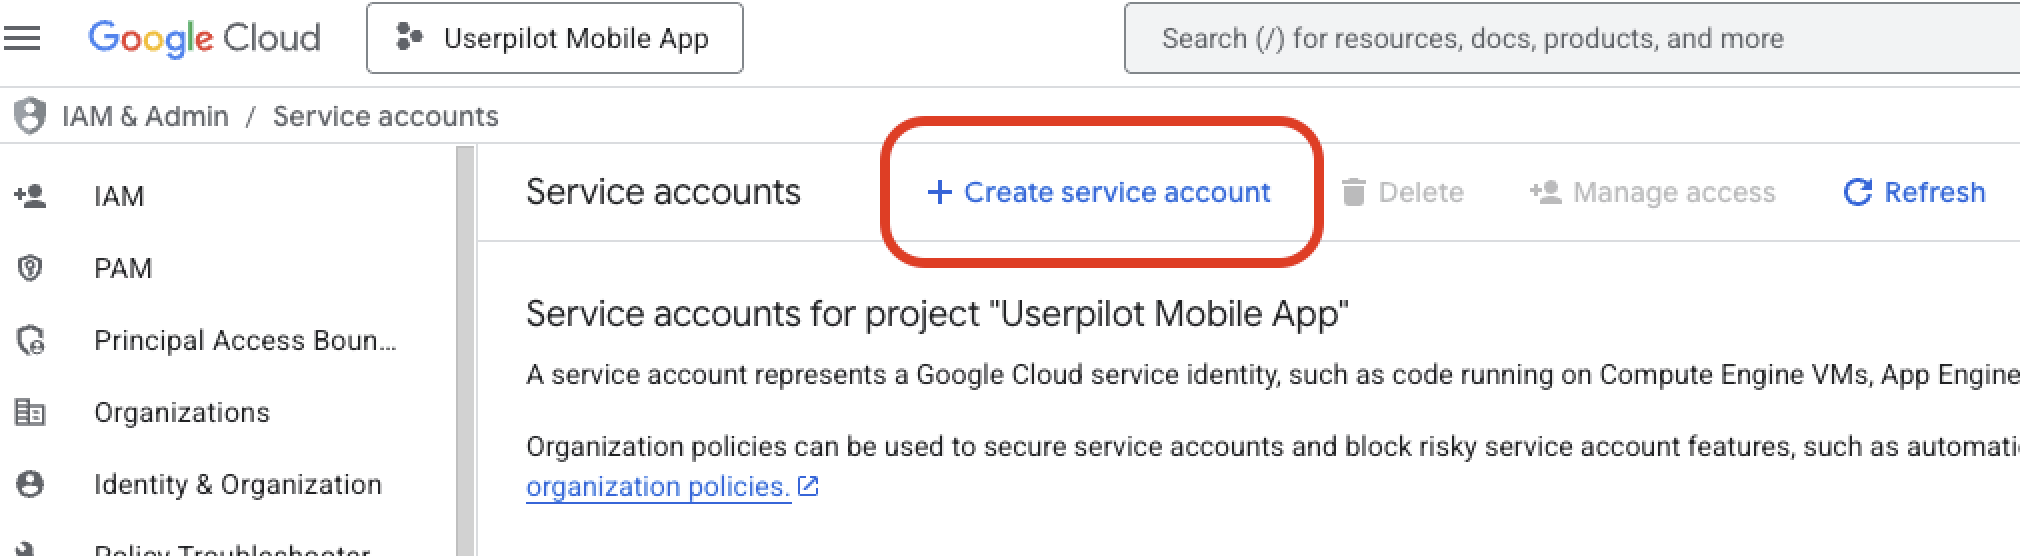Click the IAM add-person icon

click(30, 196)
